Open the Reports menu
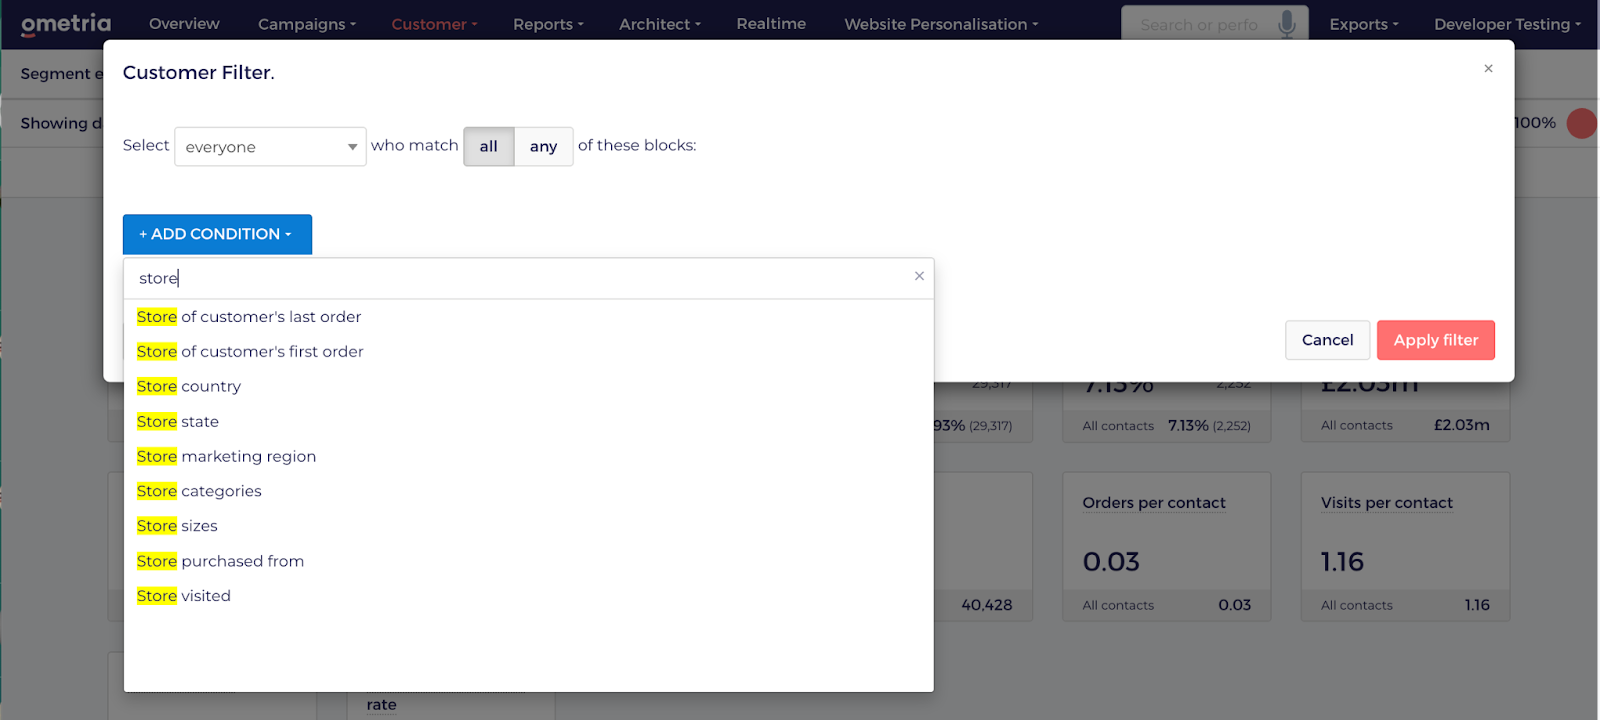The height and width of the screenshot is (720, 1600). click(x=547, y=24)
